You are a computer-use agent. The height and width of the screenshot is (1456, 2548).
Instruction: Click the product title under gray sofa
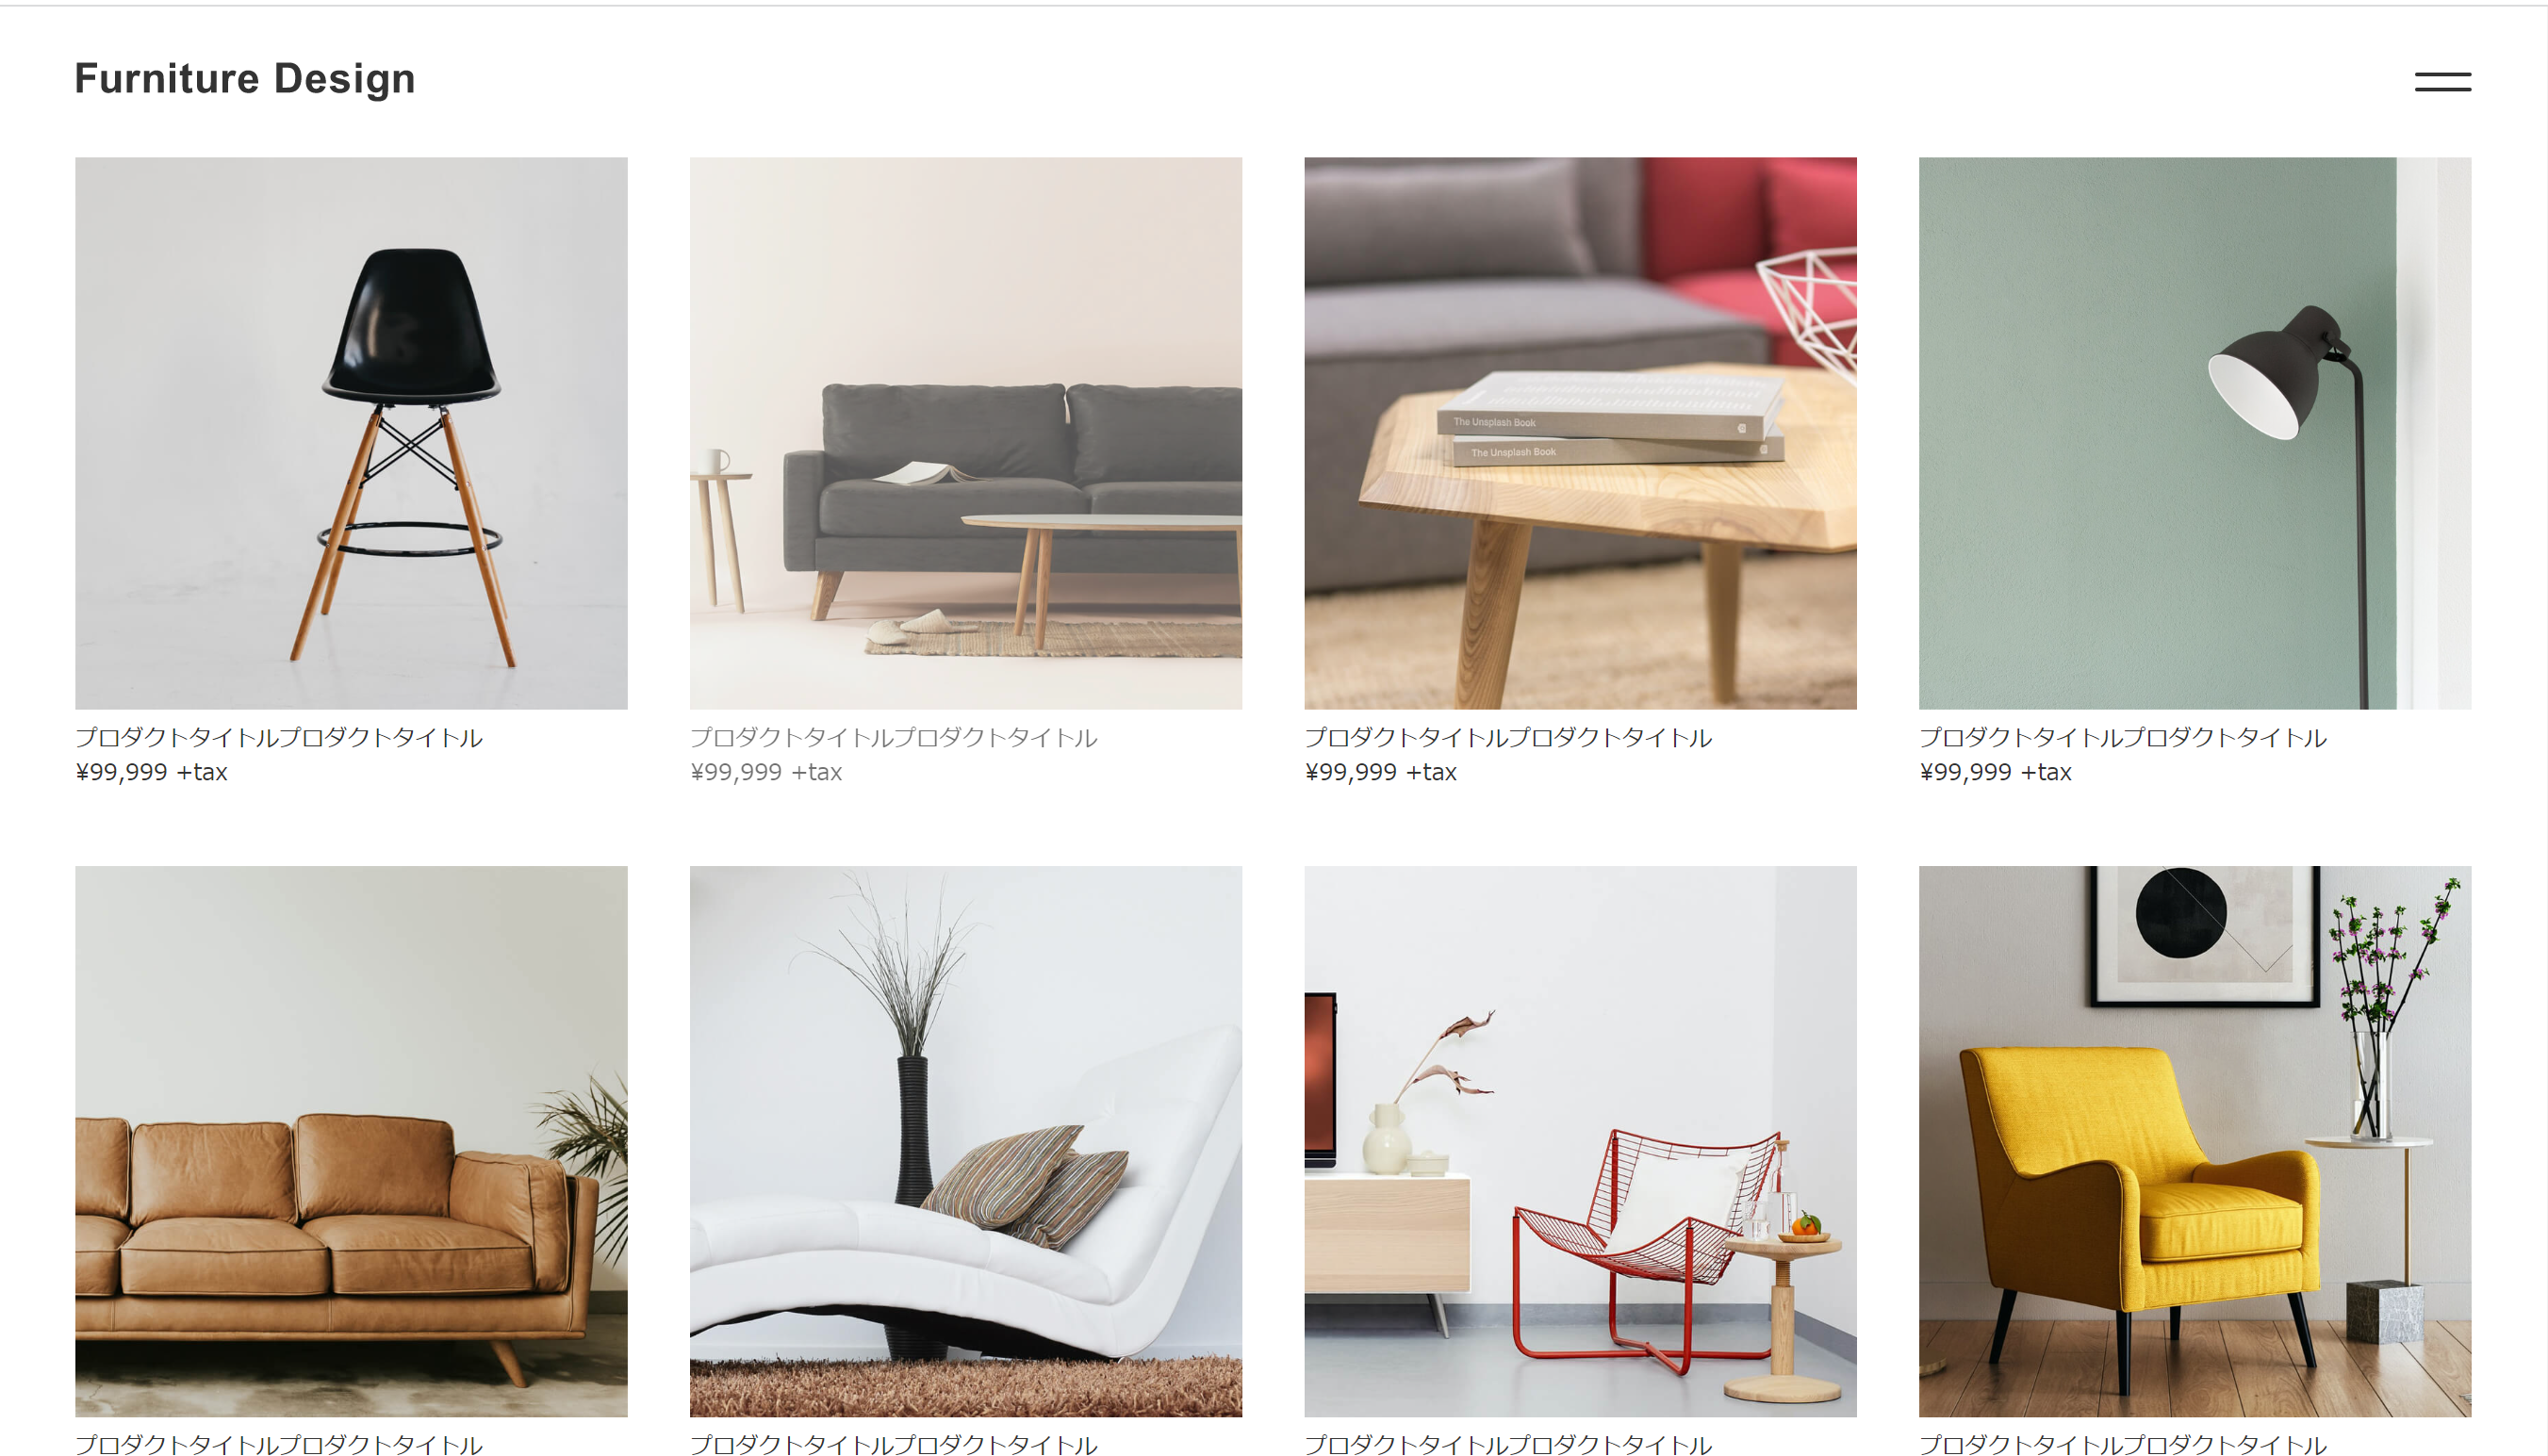894,738
